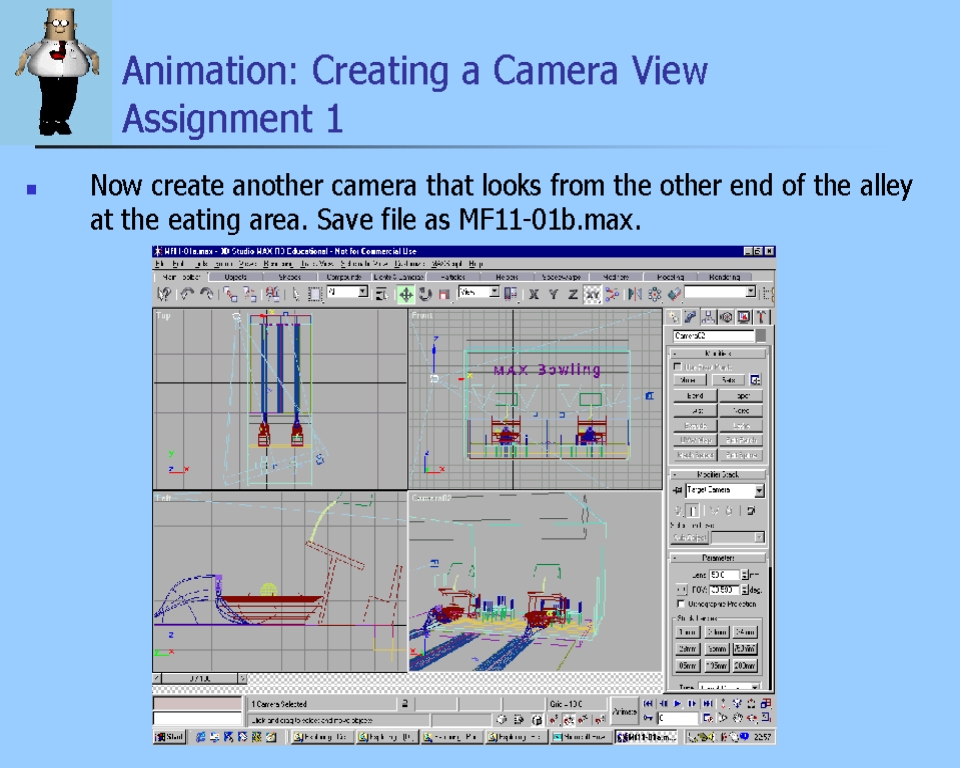Restrict to the X axis constraint
Viewport: 960px width, 768px height.
coord(534,294)
